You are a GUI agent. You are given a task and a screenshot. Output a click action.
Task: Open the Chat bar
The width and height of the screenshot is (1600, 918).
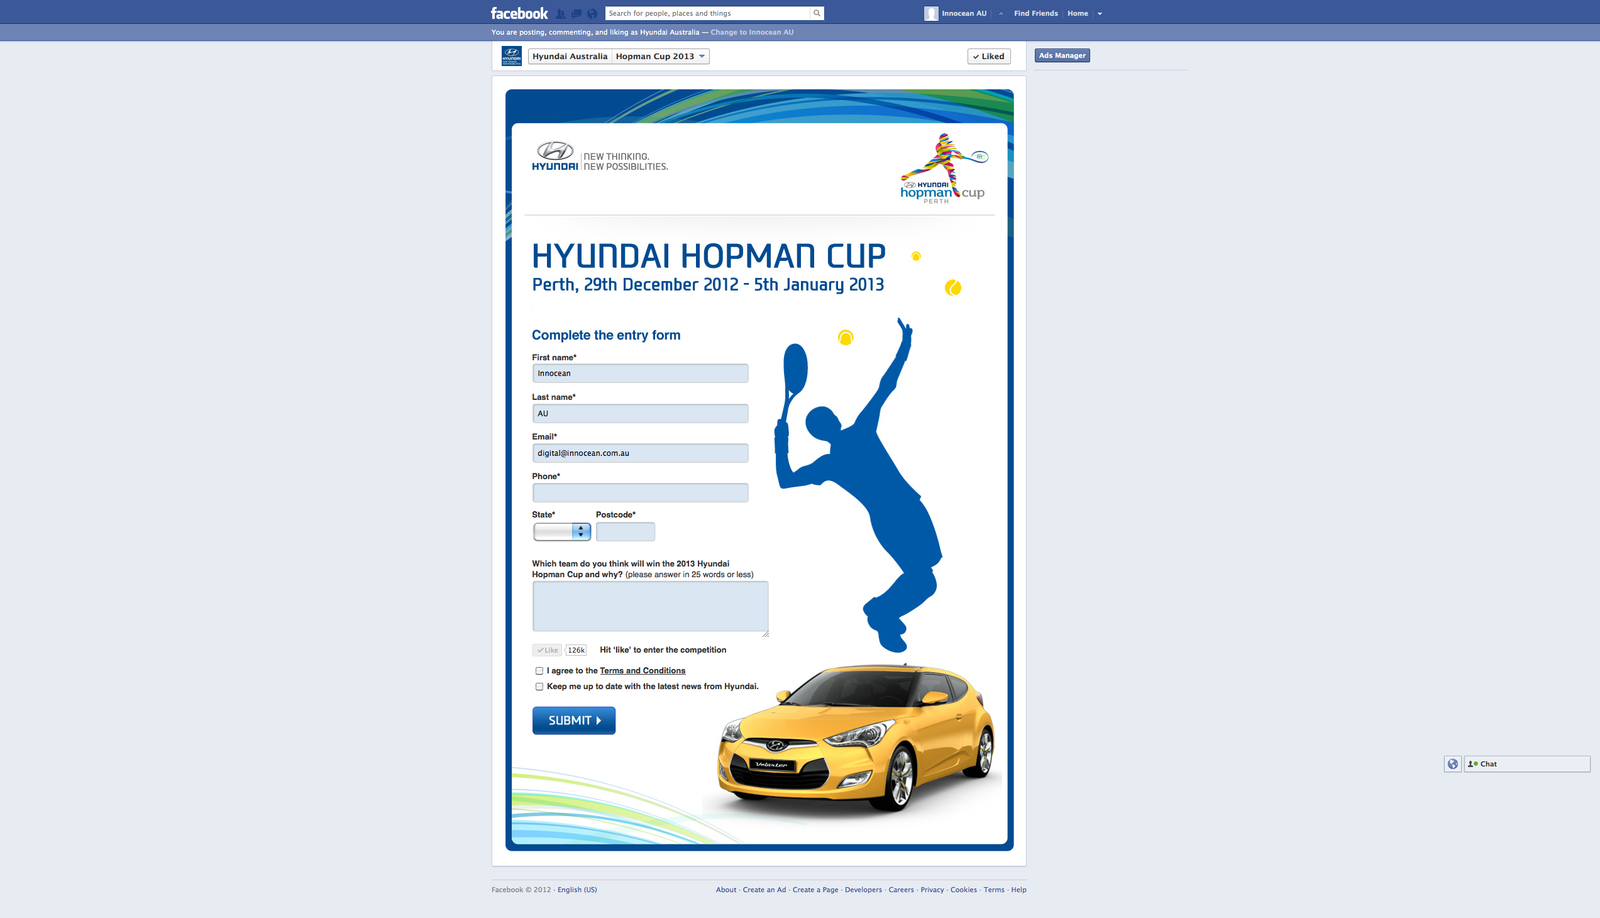tap(1527, 764)
